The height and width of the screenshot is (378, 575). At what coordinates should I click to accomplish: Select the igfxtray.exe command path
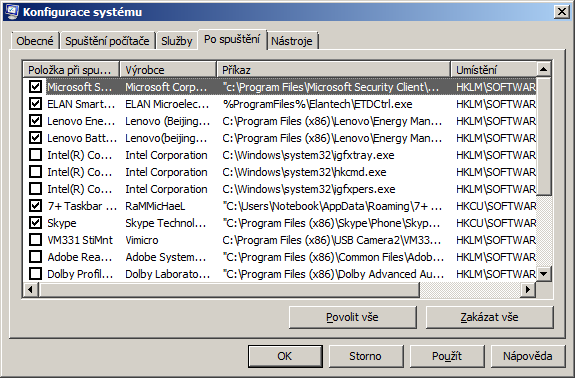(x=308, y=155)
